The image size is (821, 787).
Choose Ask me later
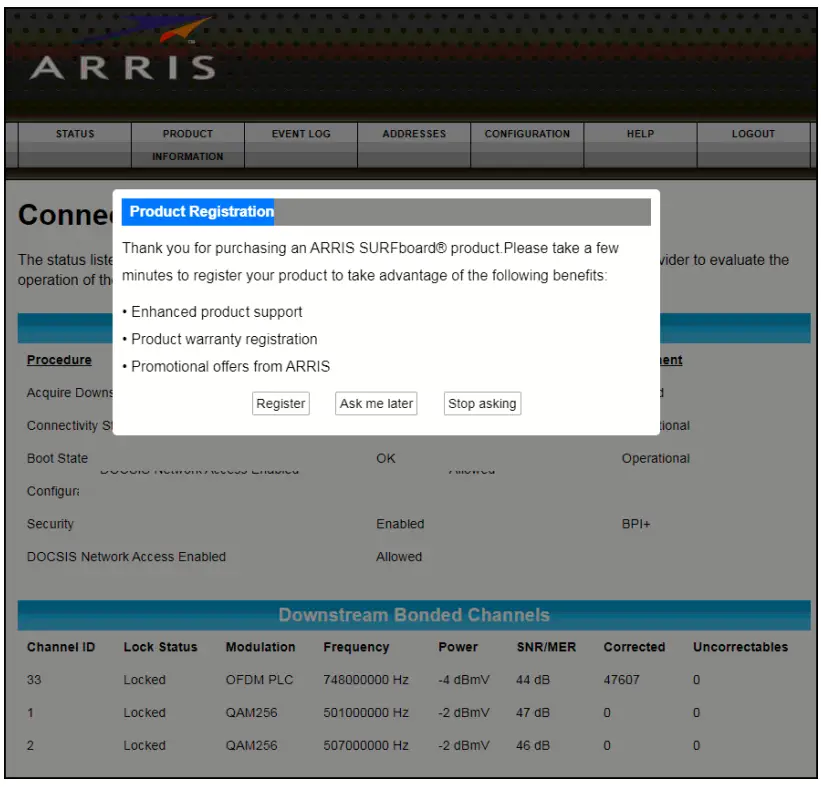pos(376,404)
